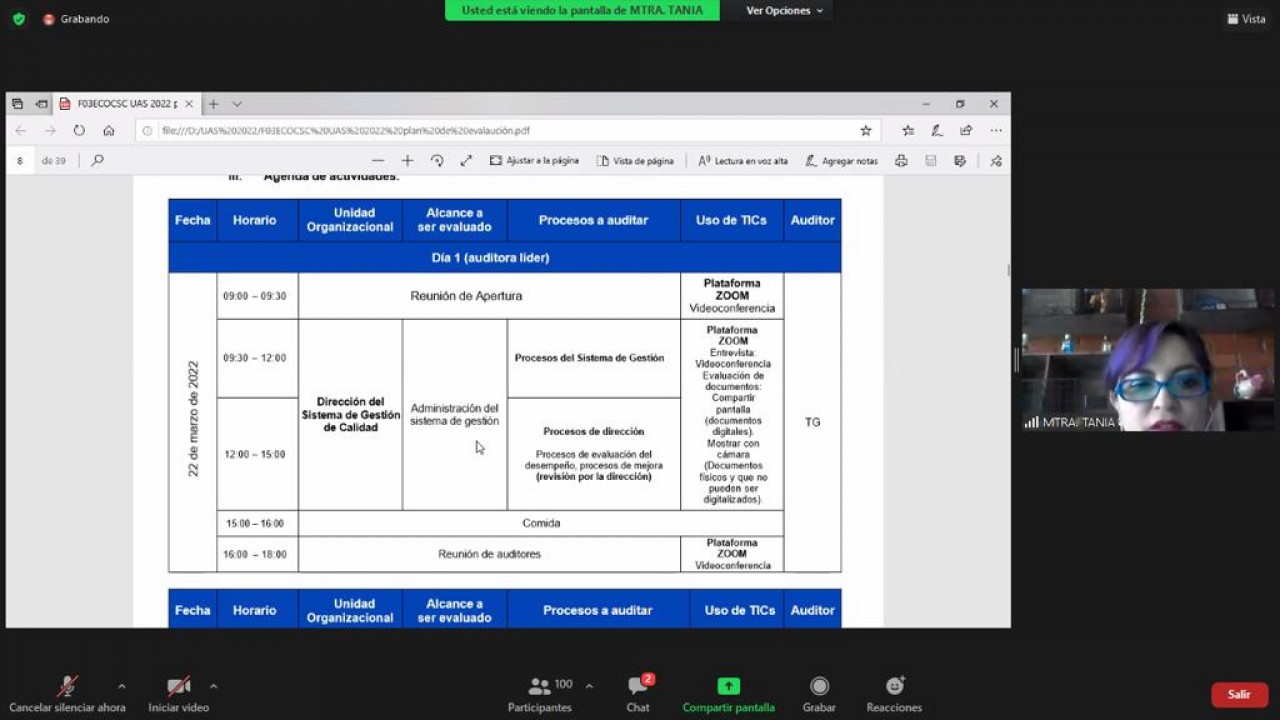
Task: Expand the participants options arrow
Action: [589, 686]
